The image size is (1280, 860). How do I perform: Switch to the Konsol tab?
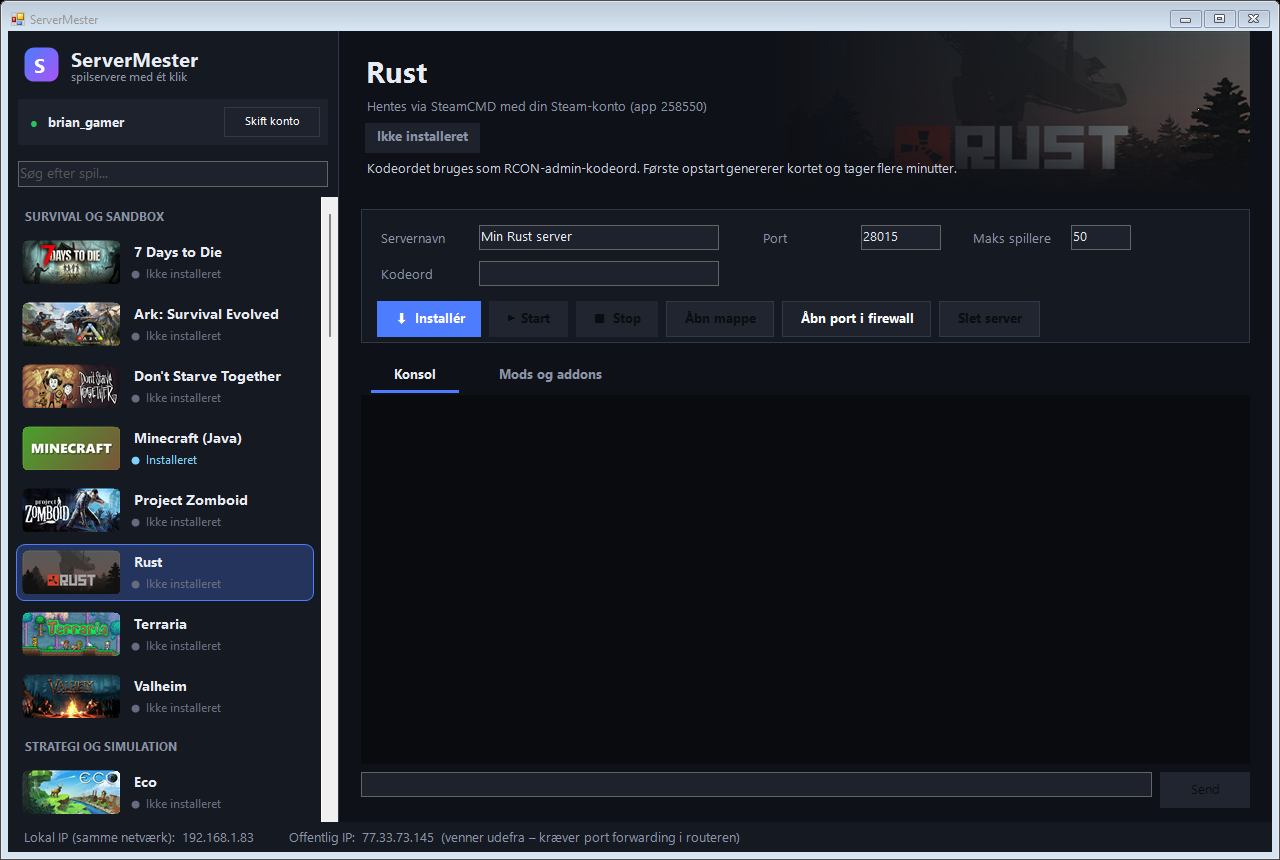(x=415, y=375)
